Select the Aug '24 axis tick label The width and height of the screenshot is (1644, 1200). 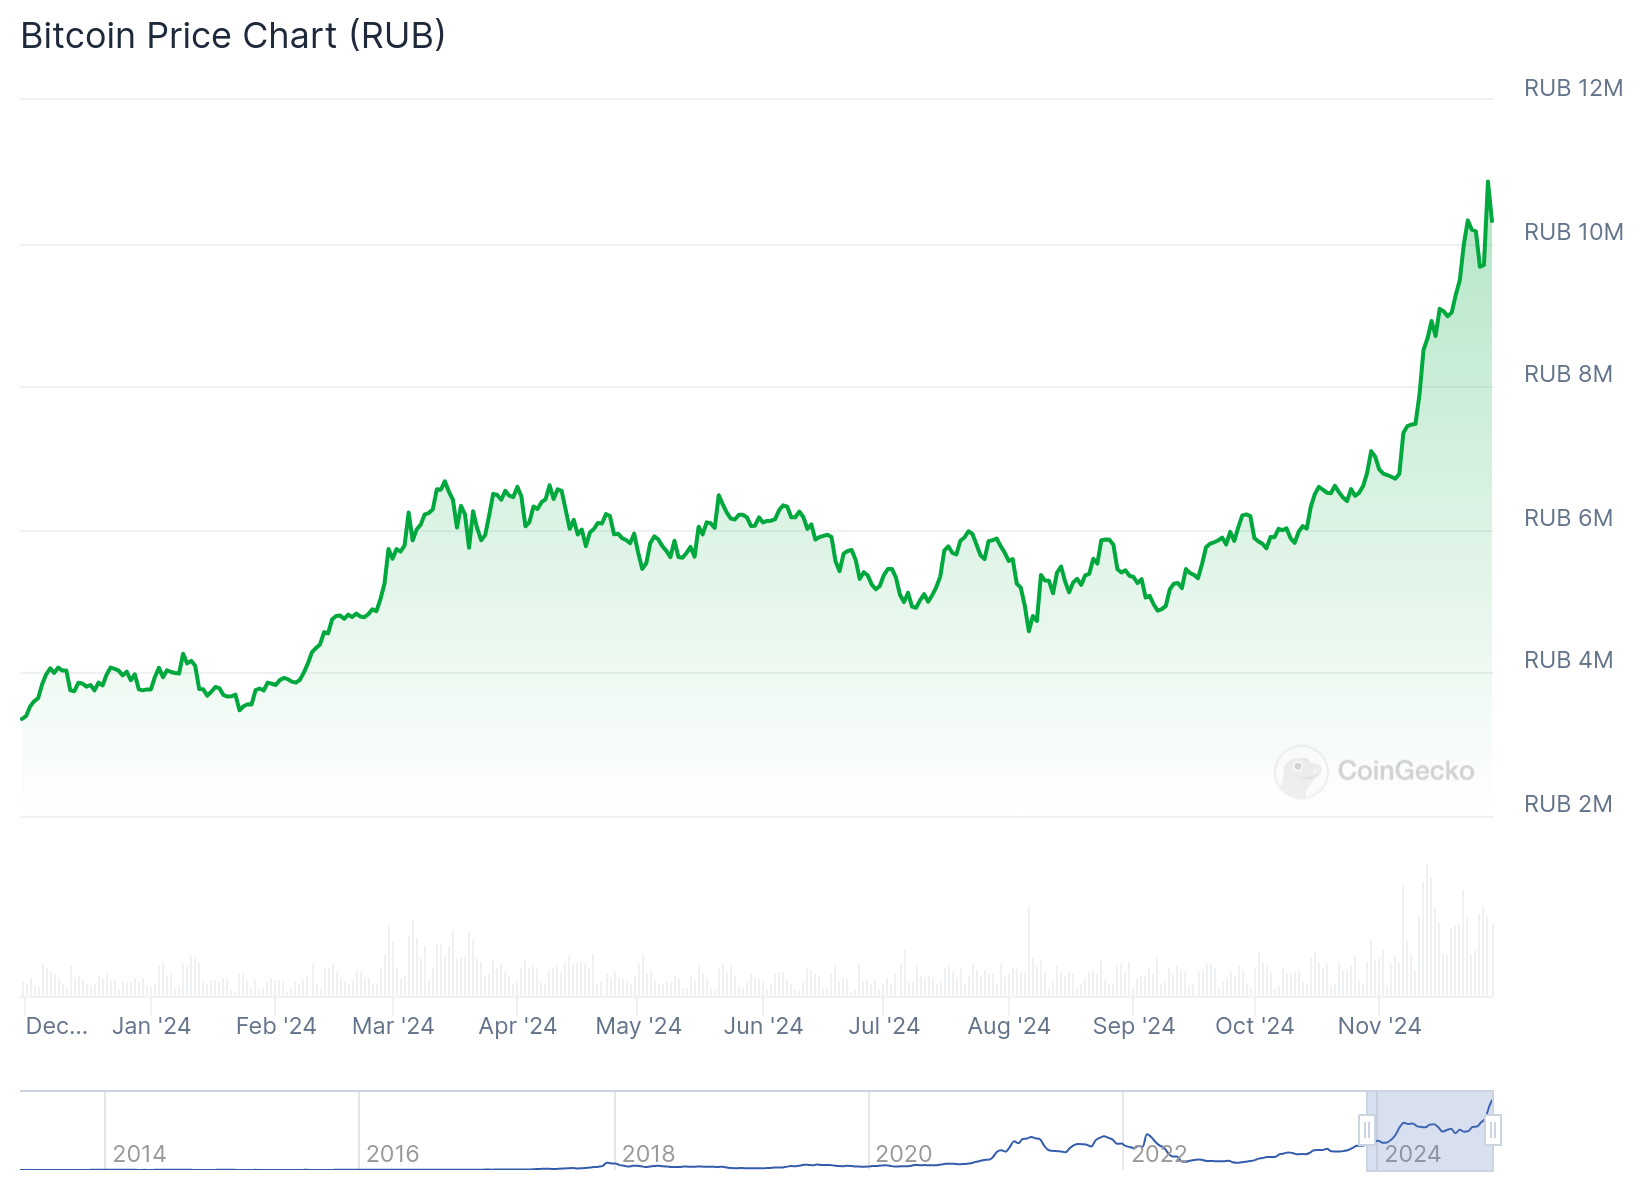[x=1009, y=1026]
